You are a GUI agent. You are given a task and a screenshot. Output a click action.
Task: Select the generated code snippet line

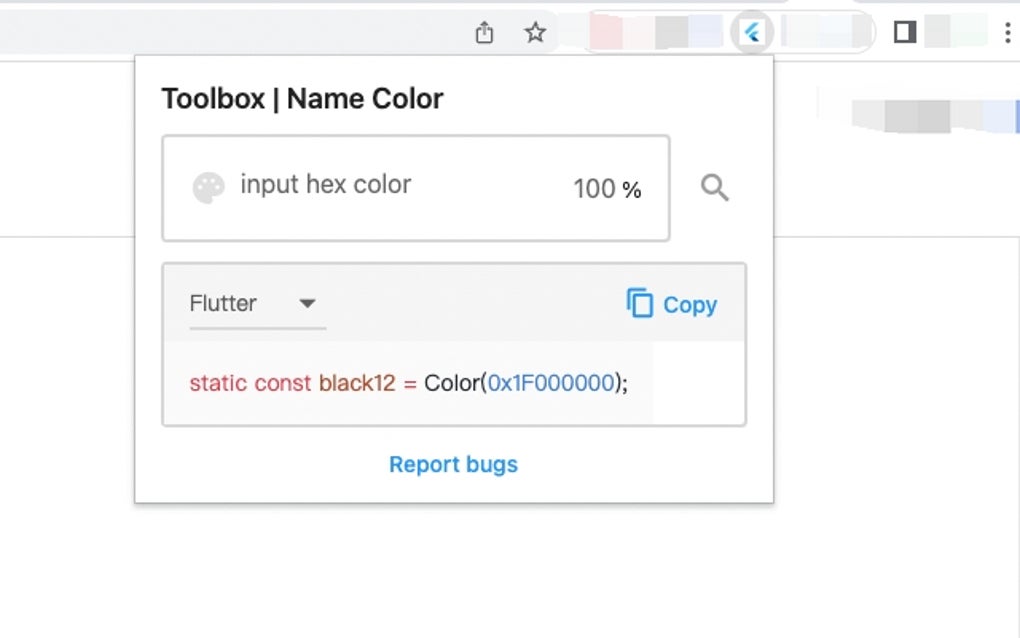(x=409, y=383)
